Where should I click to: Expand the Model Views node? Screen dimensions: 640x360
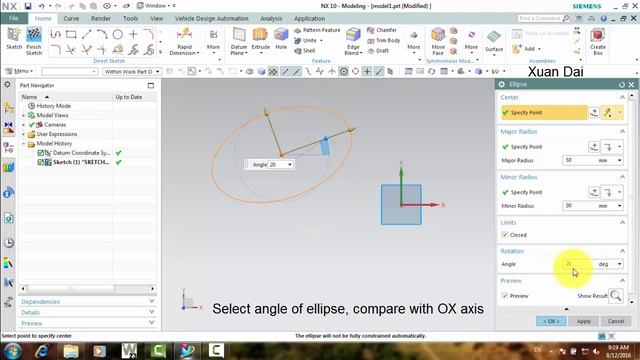point(24,116)
